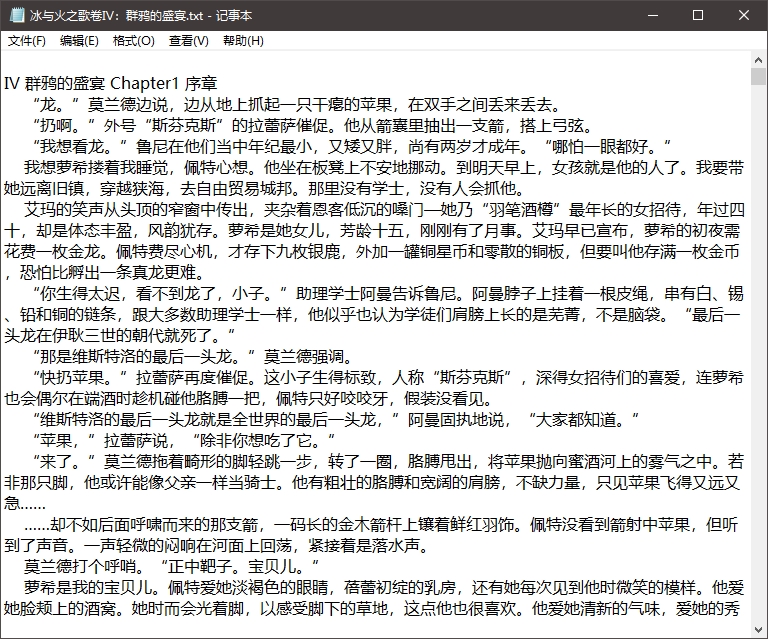This screenshot has width=768, height=639.
Task: Open the 编辑(E) menu
Action: coord(79,41)
